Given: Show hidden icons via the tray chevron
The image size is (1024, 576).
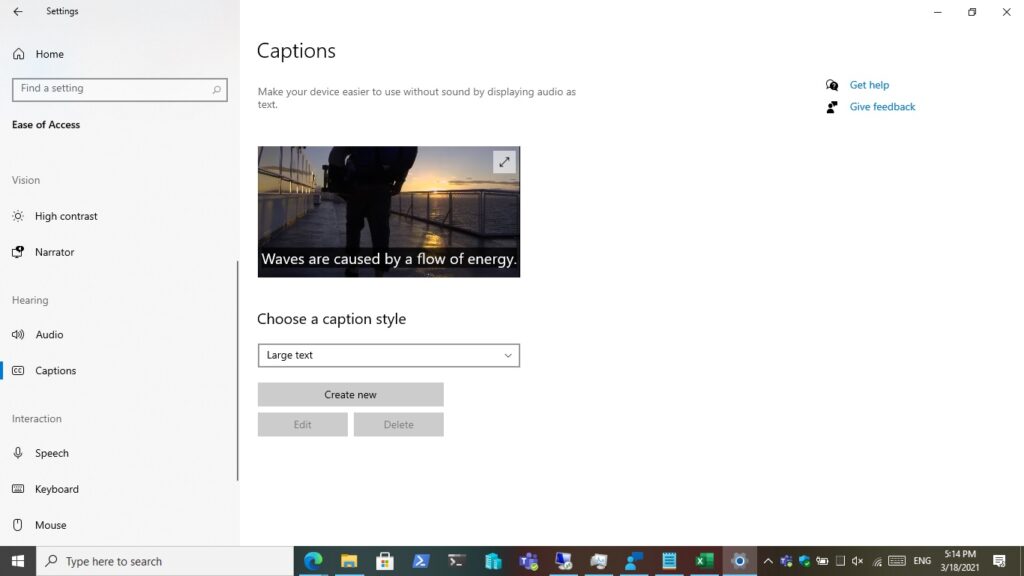Looking at the screenshot, I should pos(768,561).
